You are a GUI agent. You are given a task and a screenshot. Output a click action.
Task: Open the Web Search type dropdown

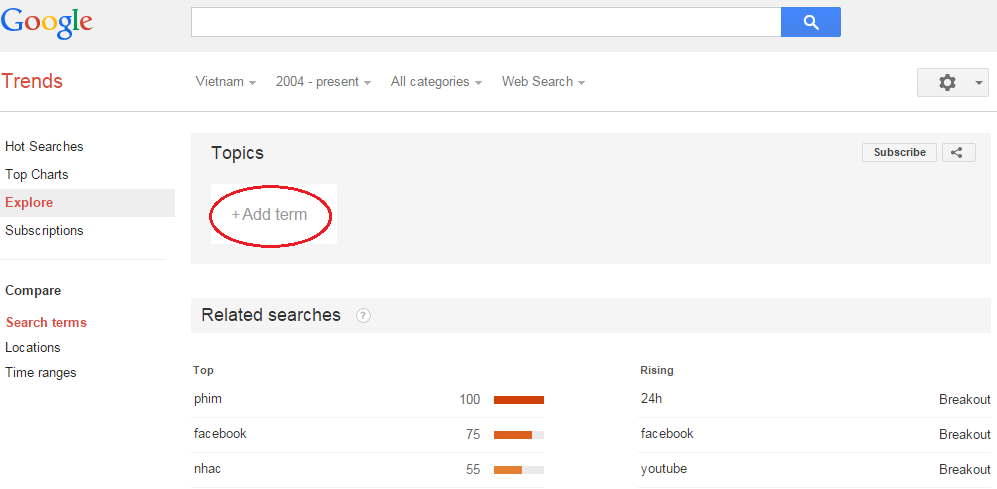(x=544, y=82)
